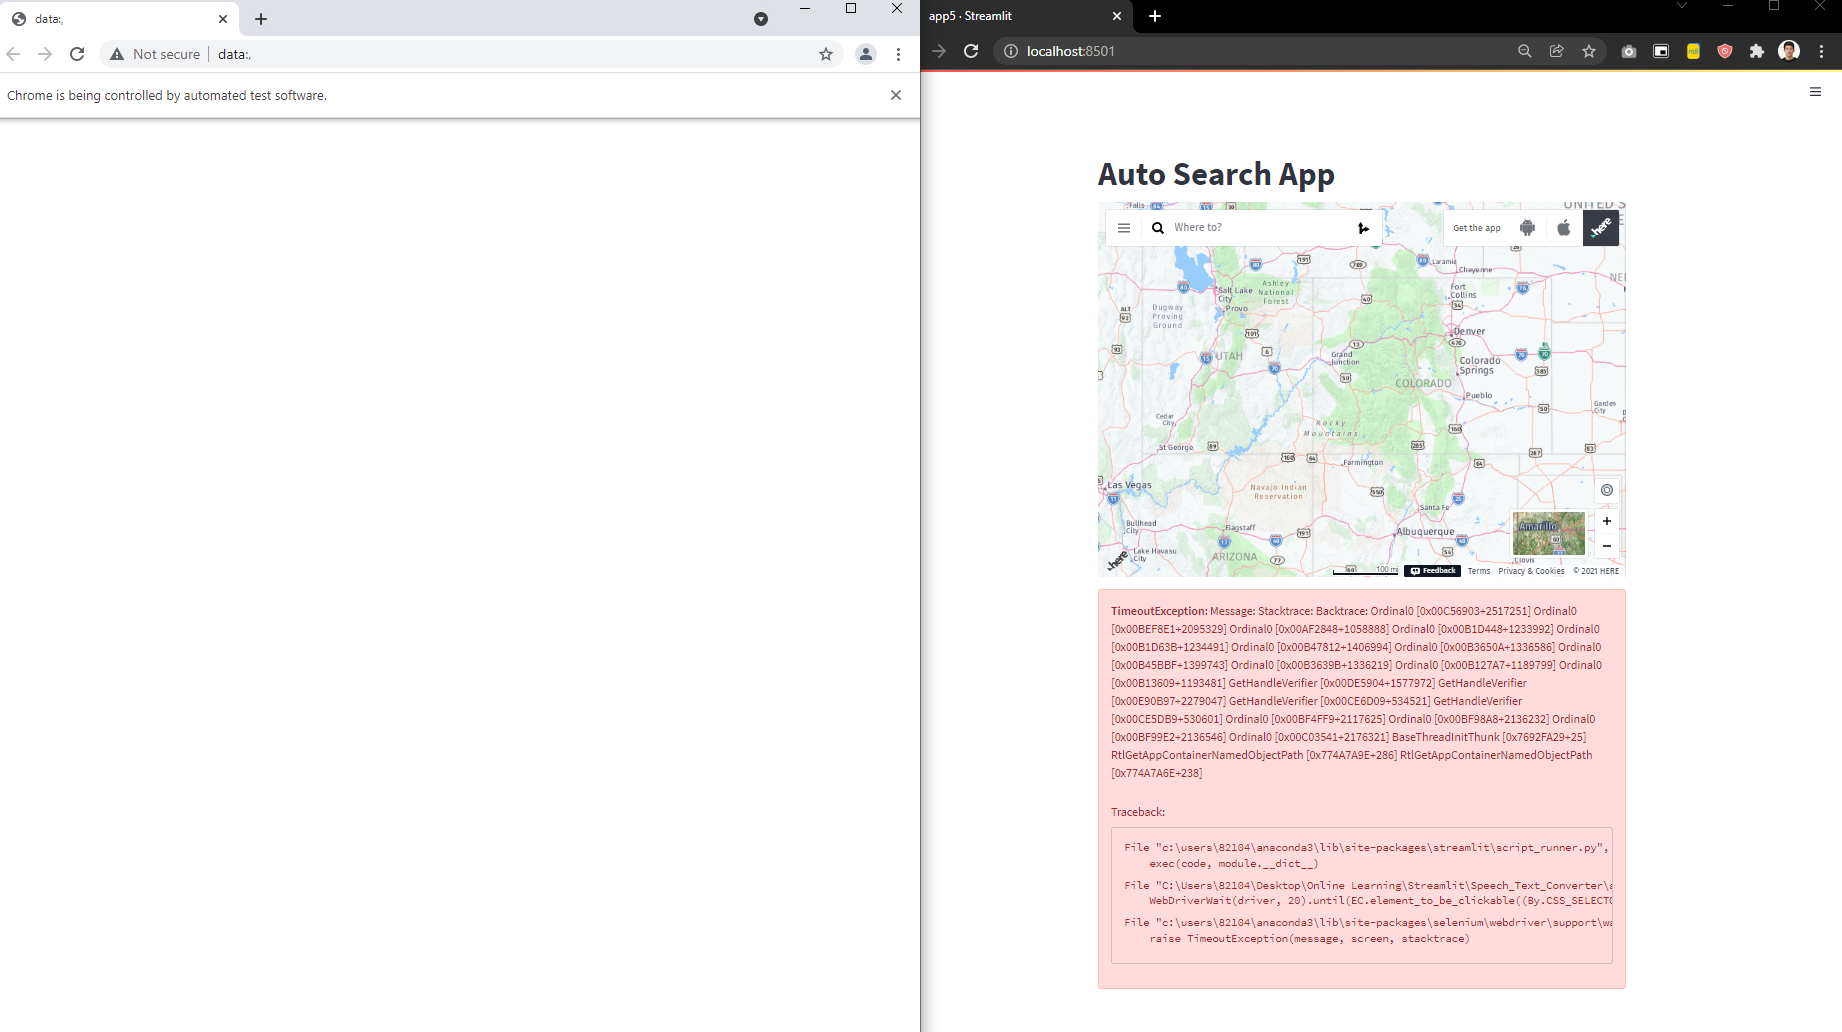The width and height of the screenshot is (1842, 1032).
Task: Reload the localhost:8501 page
Action: point(971,51)
